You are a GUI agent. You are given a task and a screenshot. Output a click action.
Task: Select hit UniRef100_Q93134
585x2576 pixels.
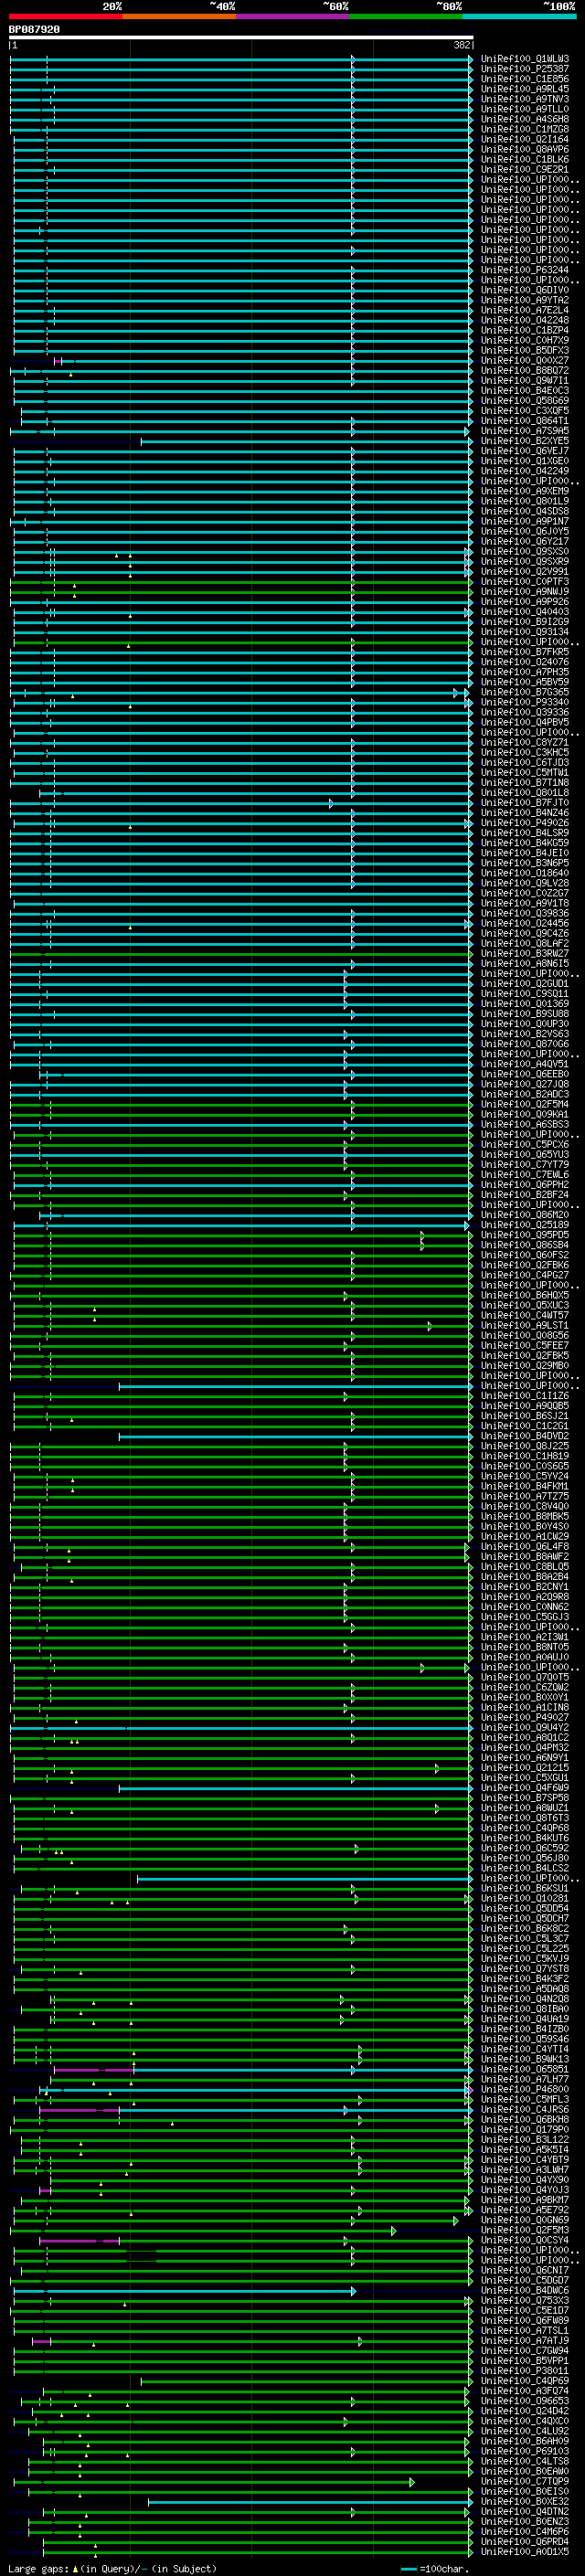pos(525,632)
